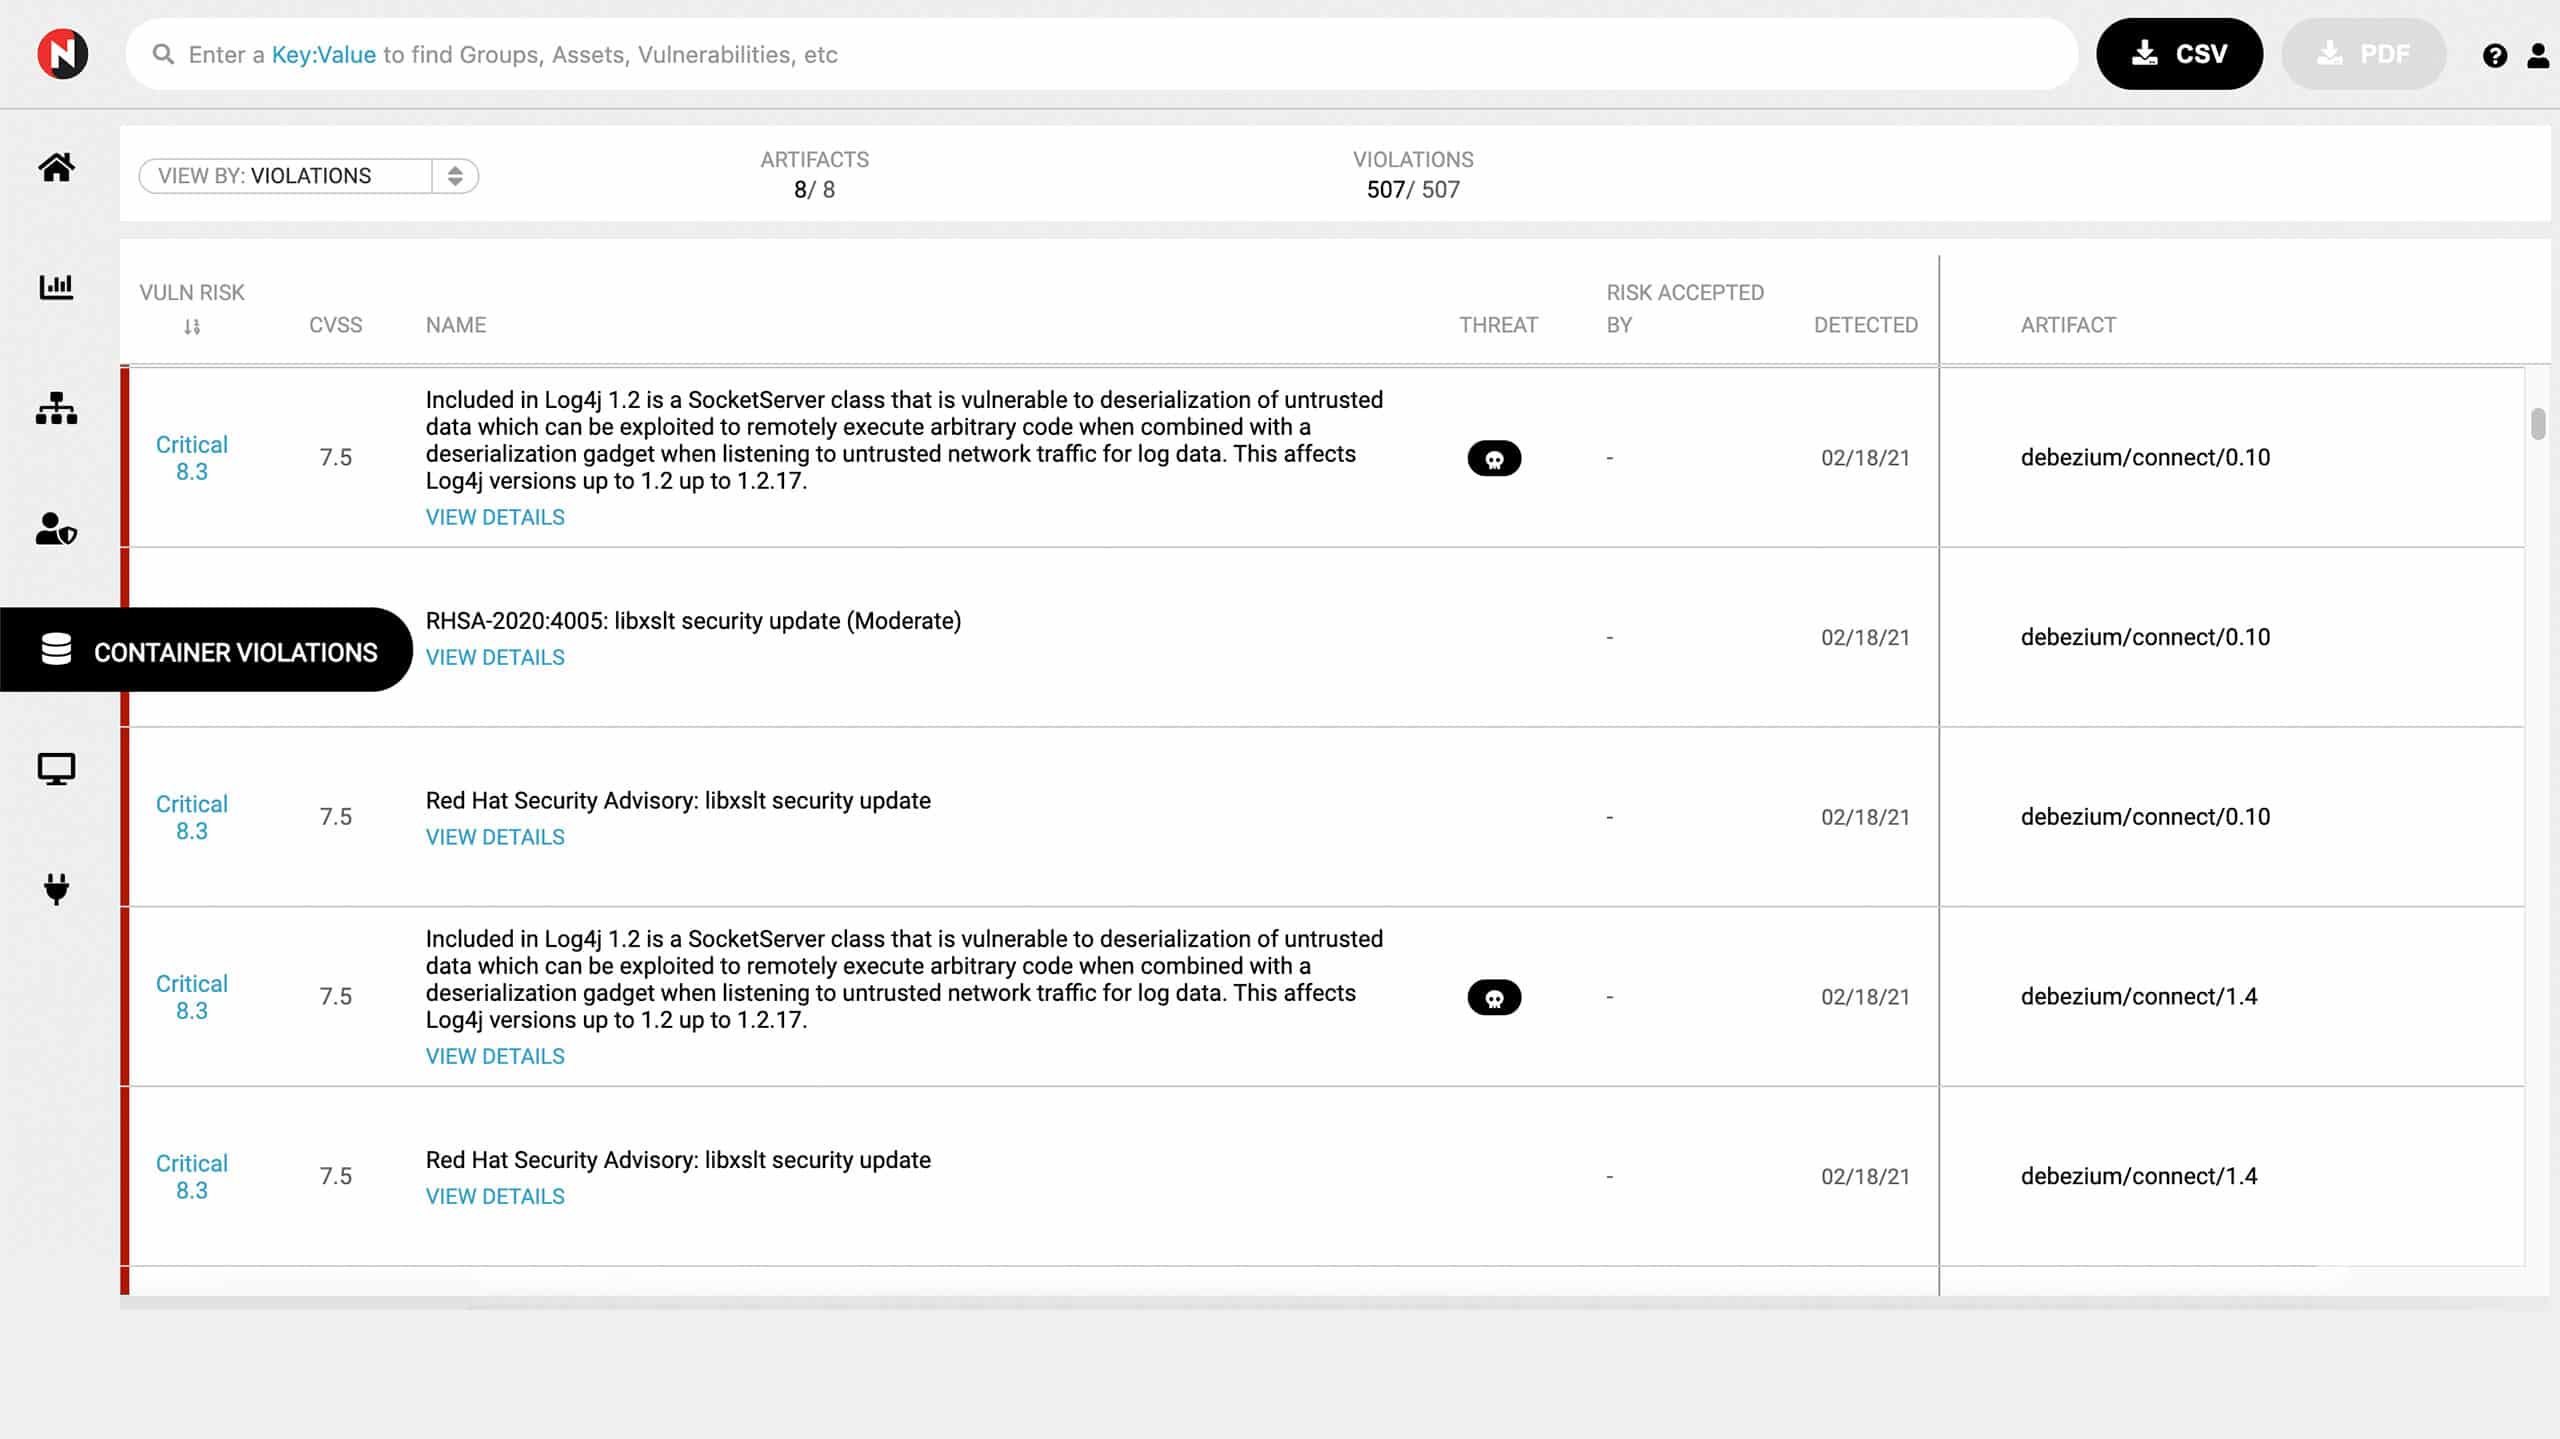Open the network hierarchy sidebar icon
2560x1439 pixels.
(57, 408)
